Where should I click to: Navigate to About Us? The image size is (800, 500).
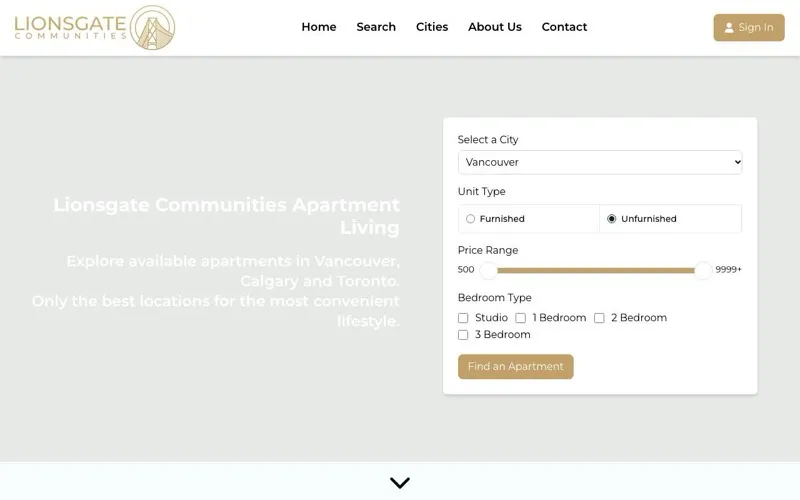494,27
